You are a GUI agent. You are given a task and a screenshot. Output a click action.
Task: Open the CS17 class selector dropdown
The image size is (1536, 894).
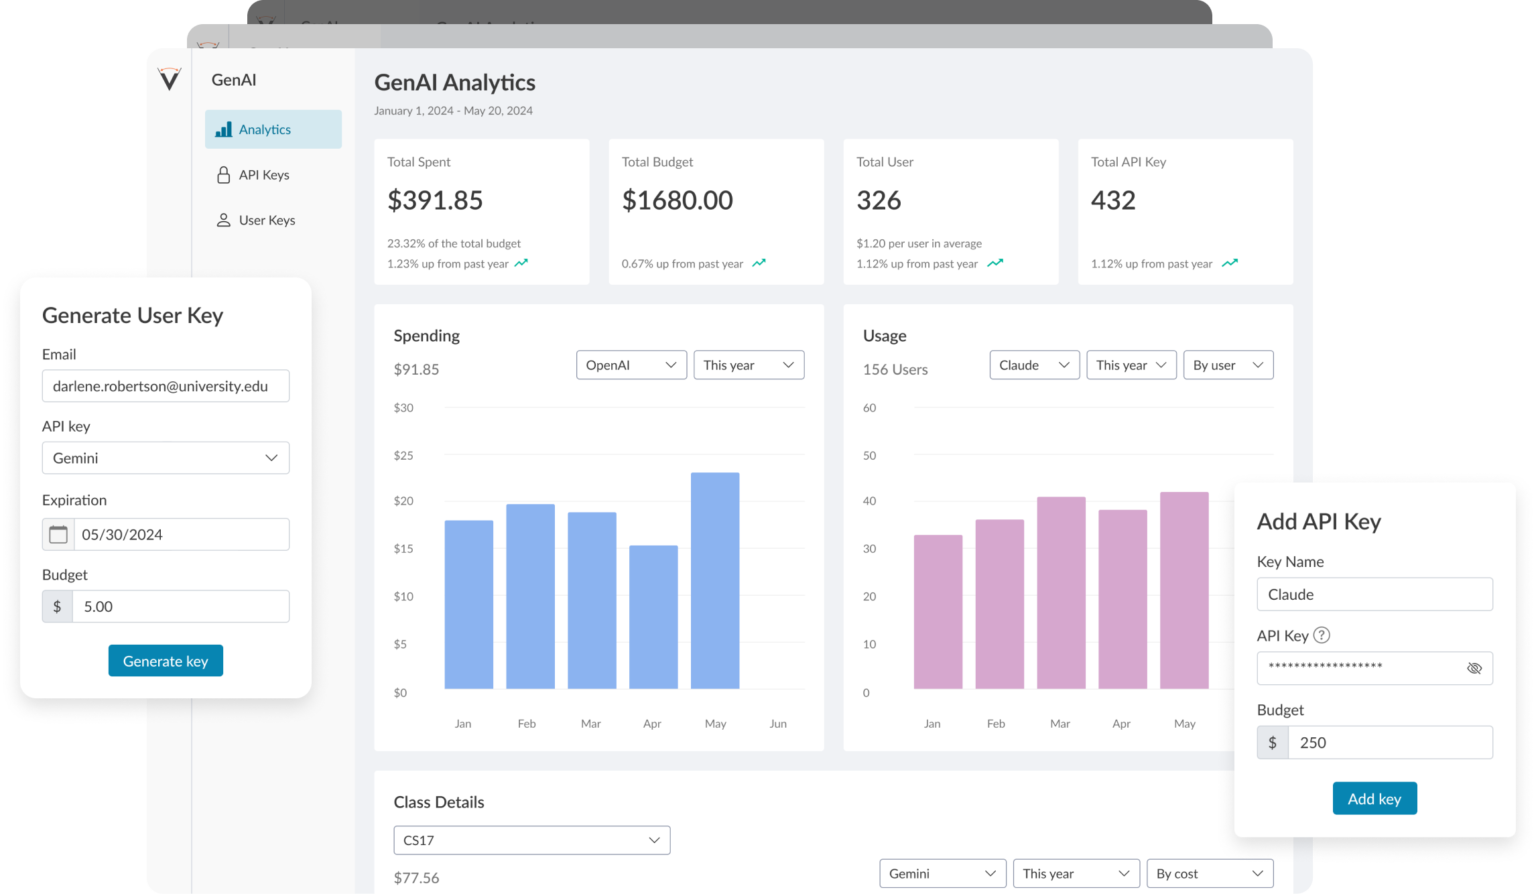531,840
